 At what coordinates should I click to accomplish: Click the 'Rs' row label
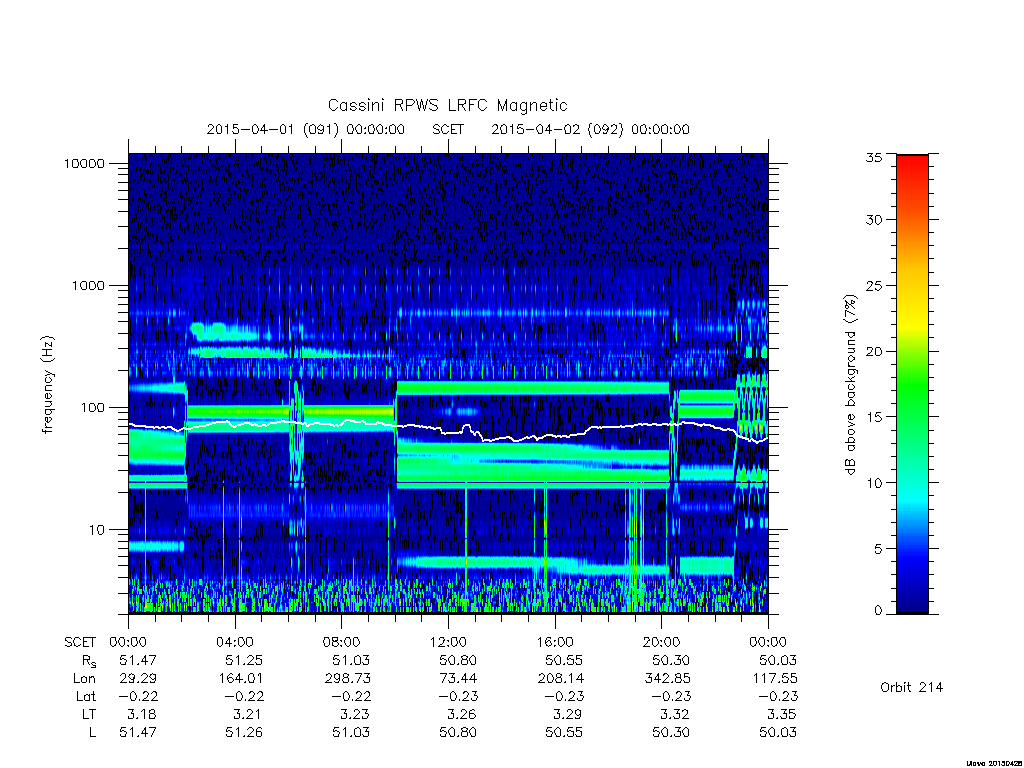pyautogui.click(x=87, y=661)
